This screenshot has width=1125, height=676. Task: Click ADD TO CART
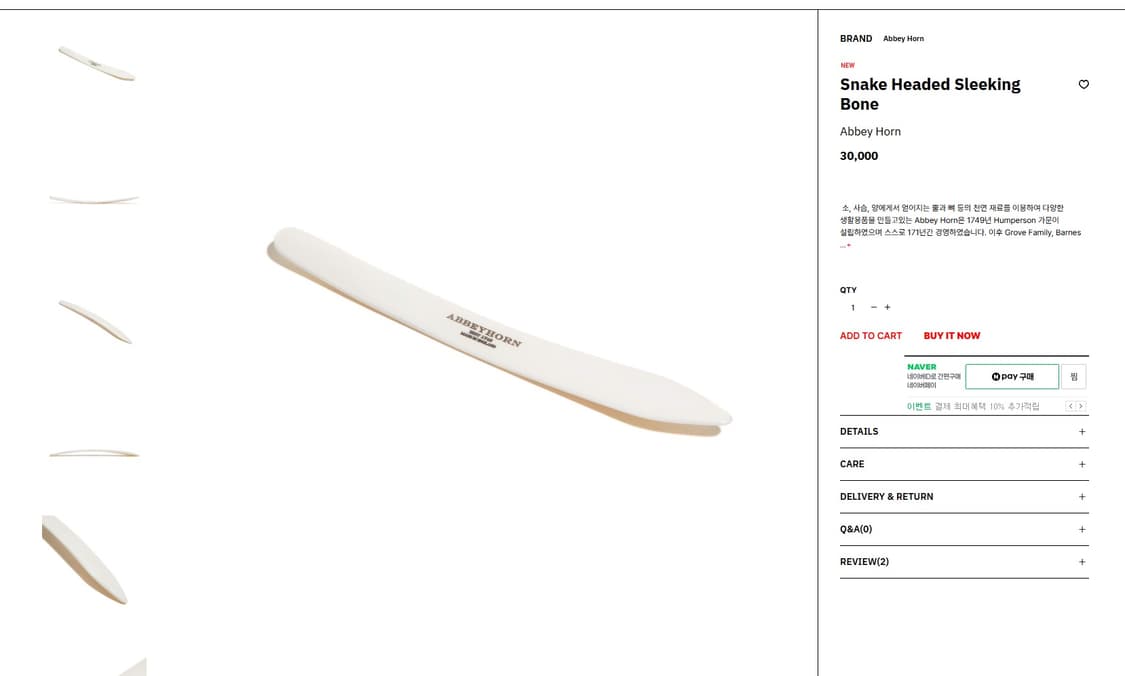[871, 336]
